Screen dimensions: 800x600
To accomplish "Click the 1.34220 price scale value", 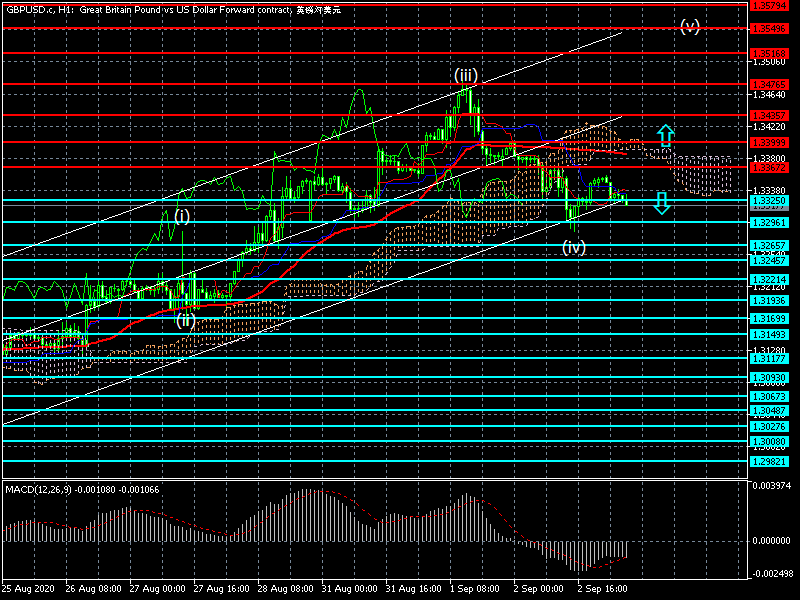I will coord(769,126).
